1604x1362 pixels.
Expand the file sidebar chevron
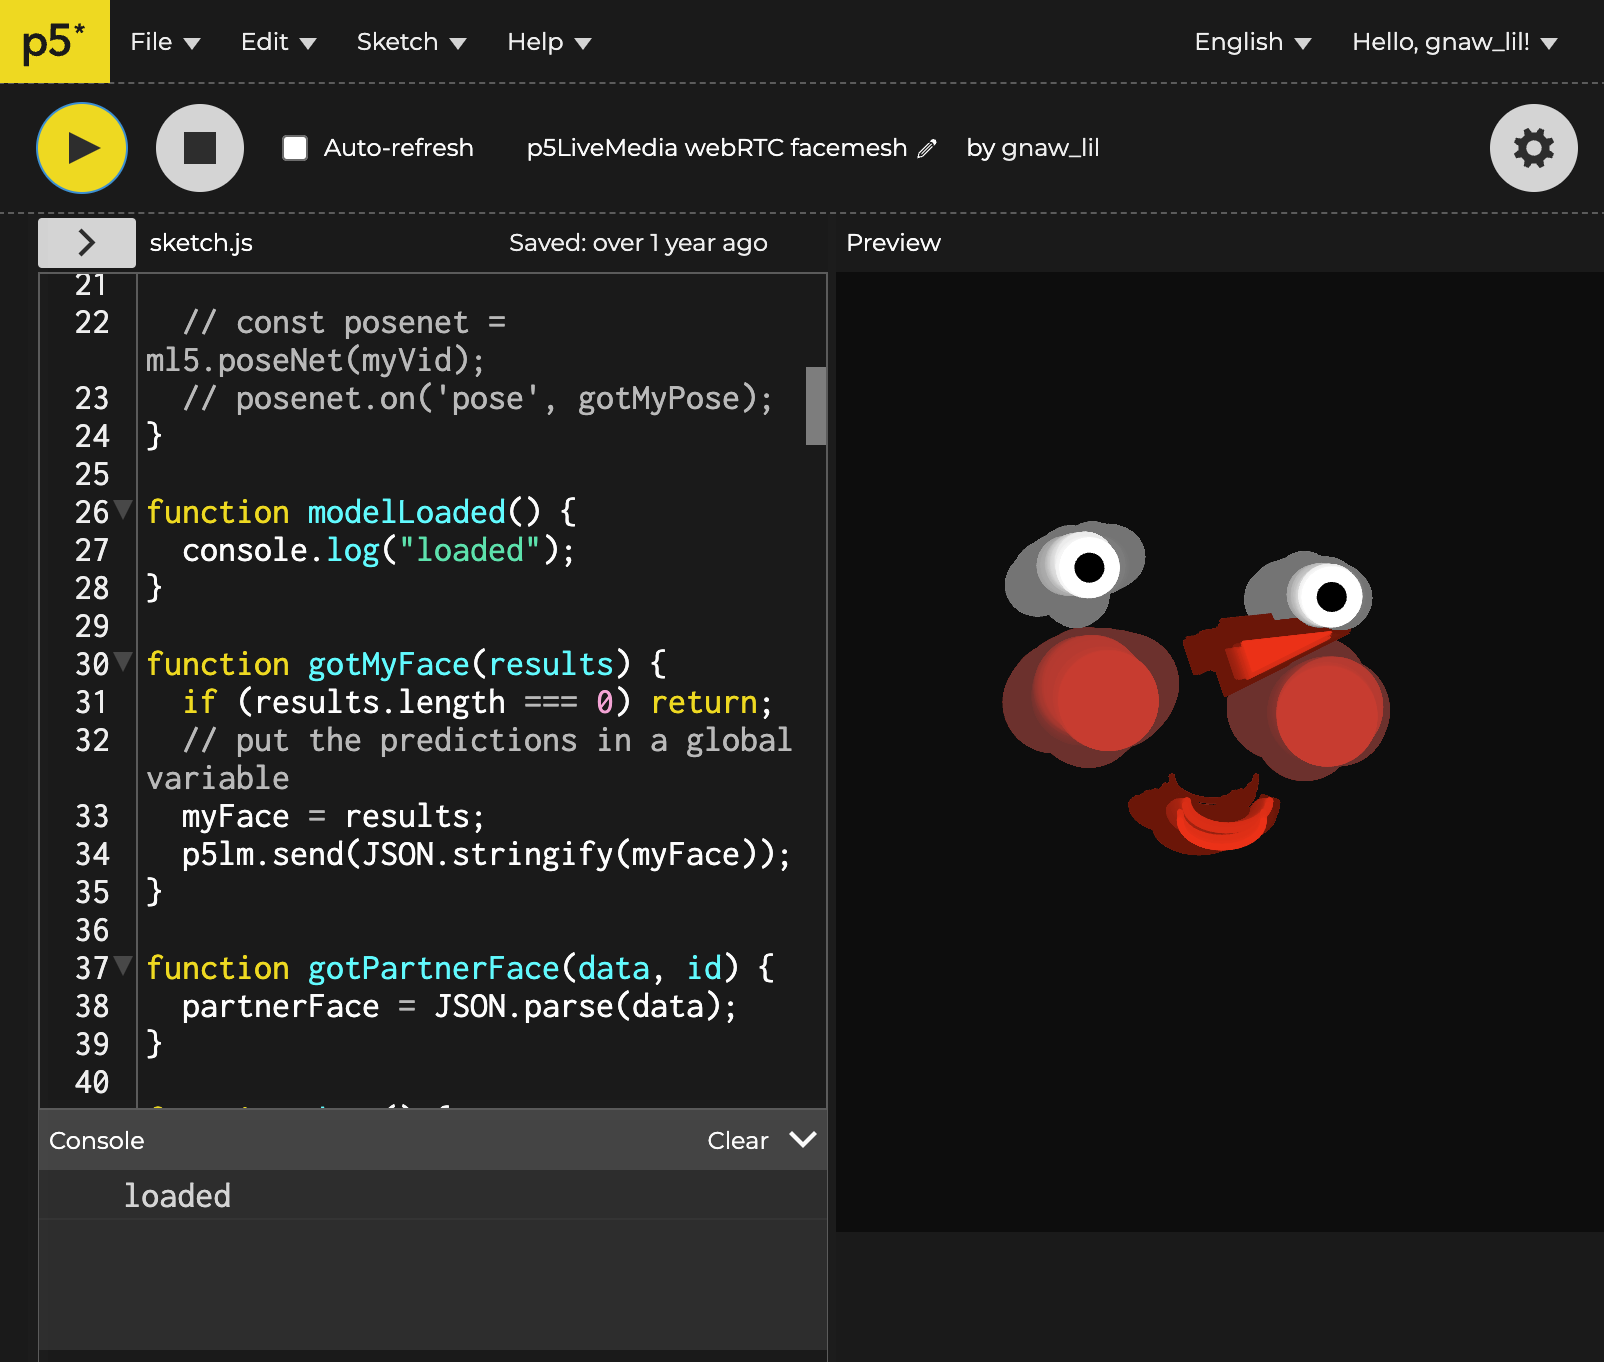(87, 242)
